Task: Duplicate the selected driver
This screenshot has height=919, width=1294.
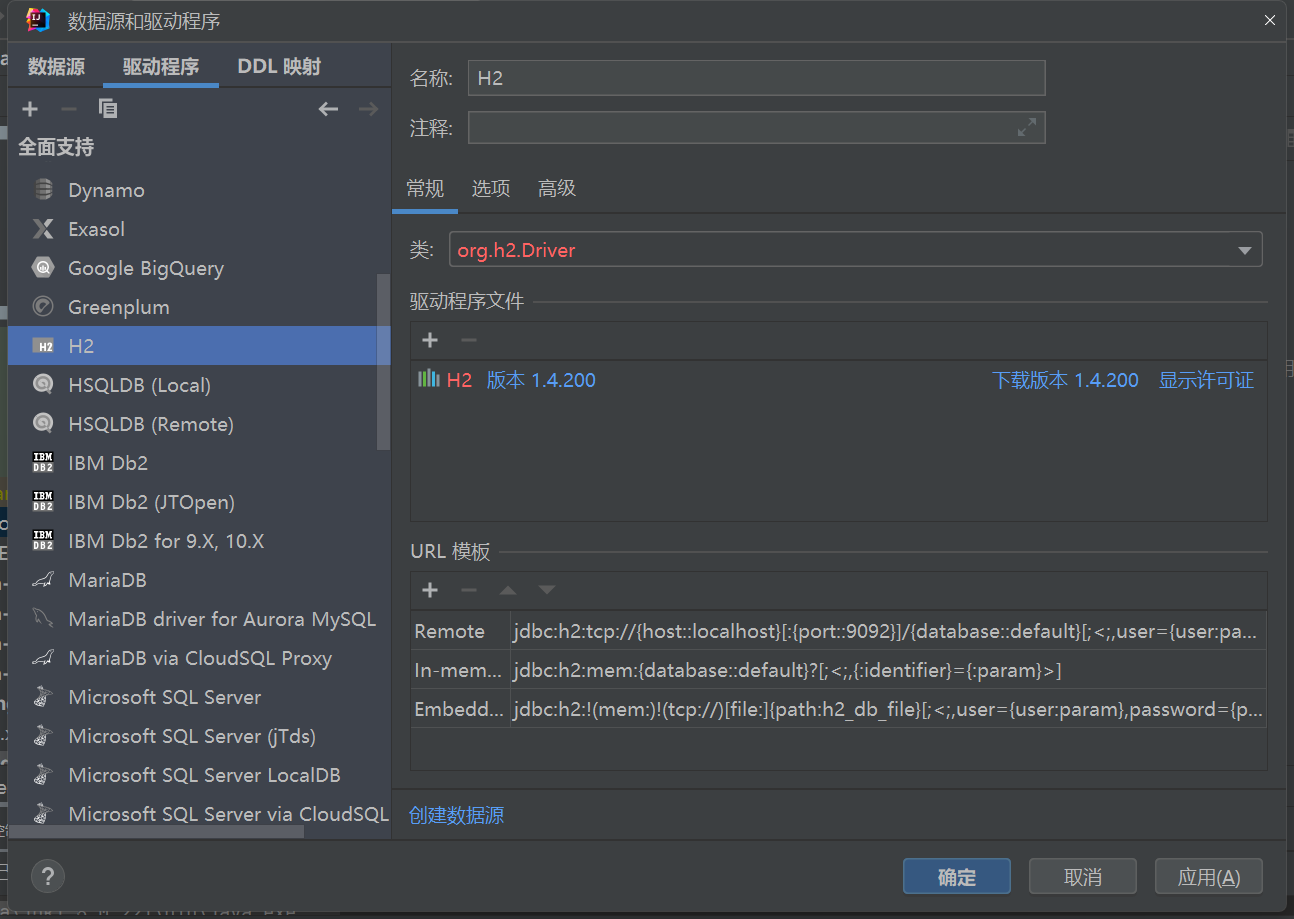Action: [108, 109]
